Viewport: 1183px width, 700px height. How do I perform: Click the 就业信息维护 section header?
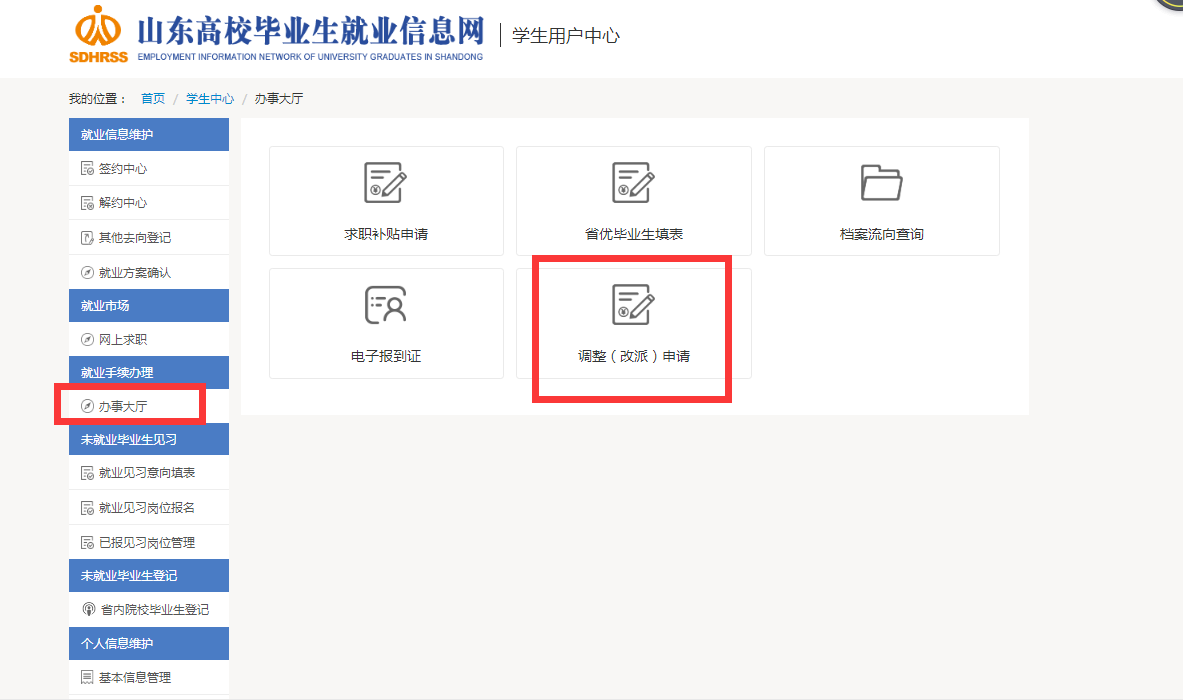tap(117, 135)
